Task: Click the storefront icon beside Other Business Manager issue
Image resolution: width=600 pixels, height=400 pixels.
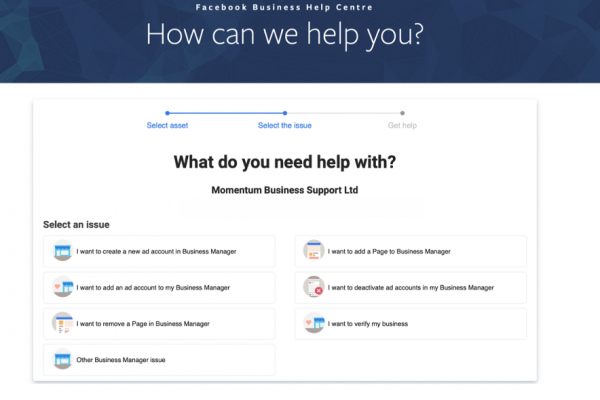Action: [62, 359]
